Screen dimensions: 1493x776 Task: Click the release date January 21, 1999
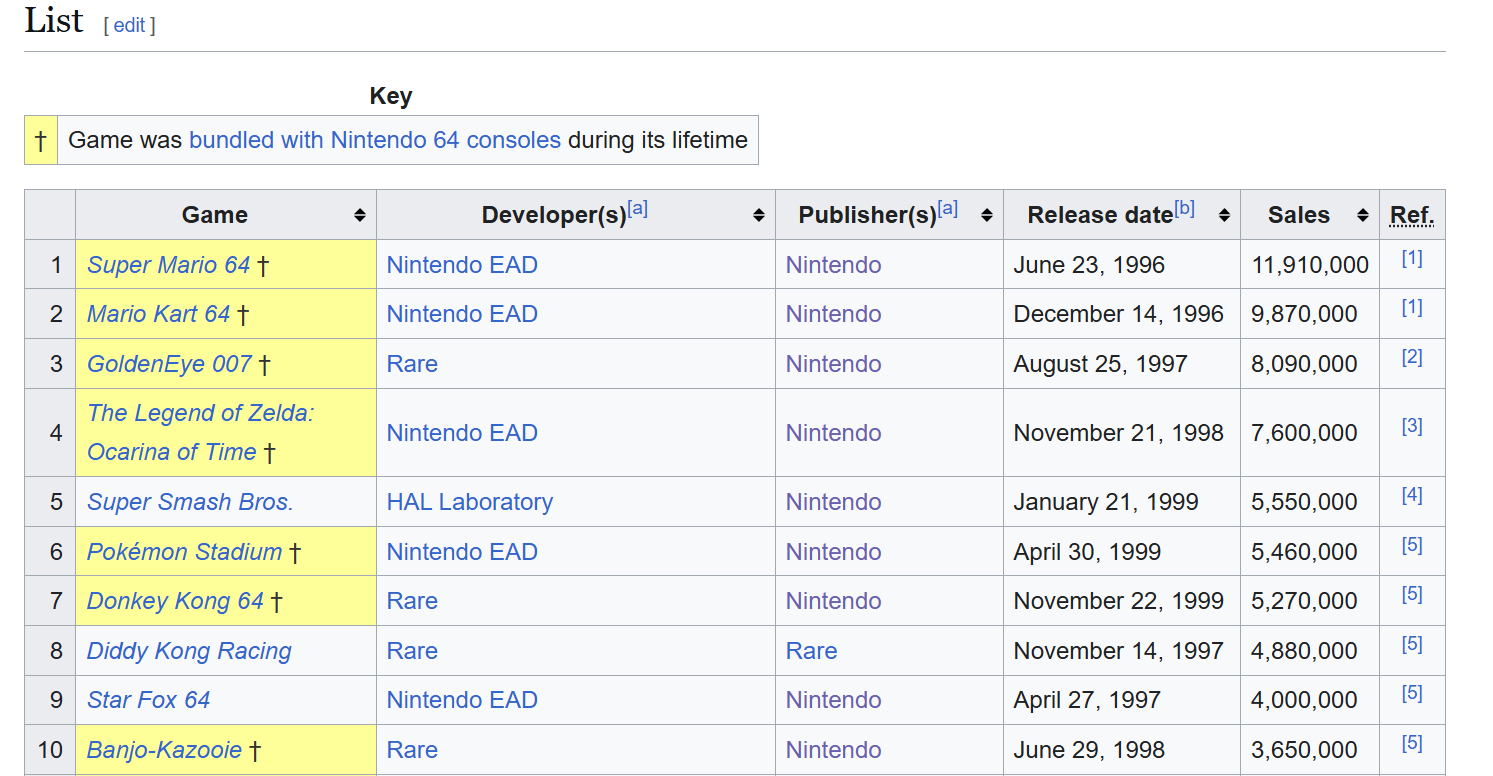tap(1106, 502)
